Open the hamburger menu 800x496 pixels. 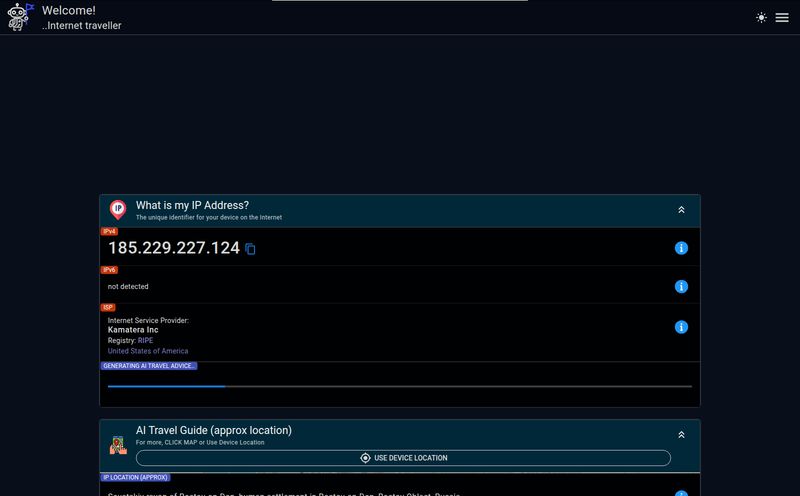[782, 17]
